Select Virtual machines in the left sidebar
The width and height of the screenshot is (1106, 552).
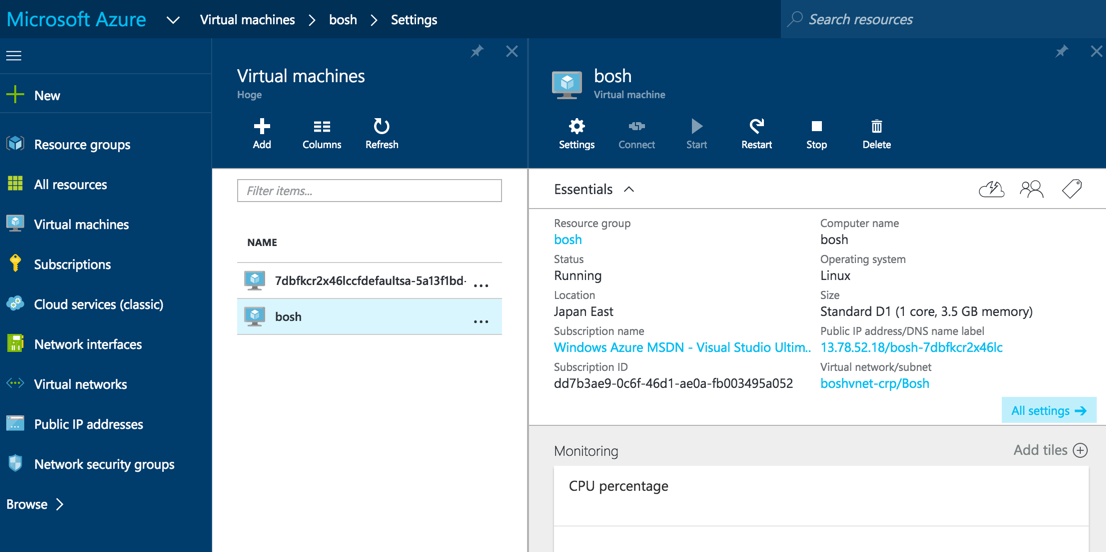[x=81, y=224]
